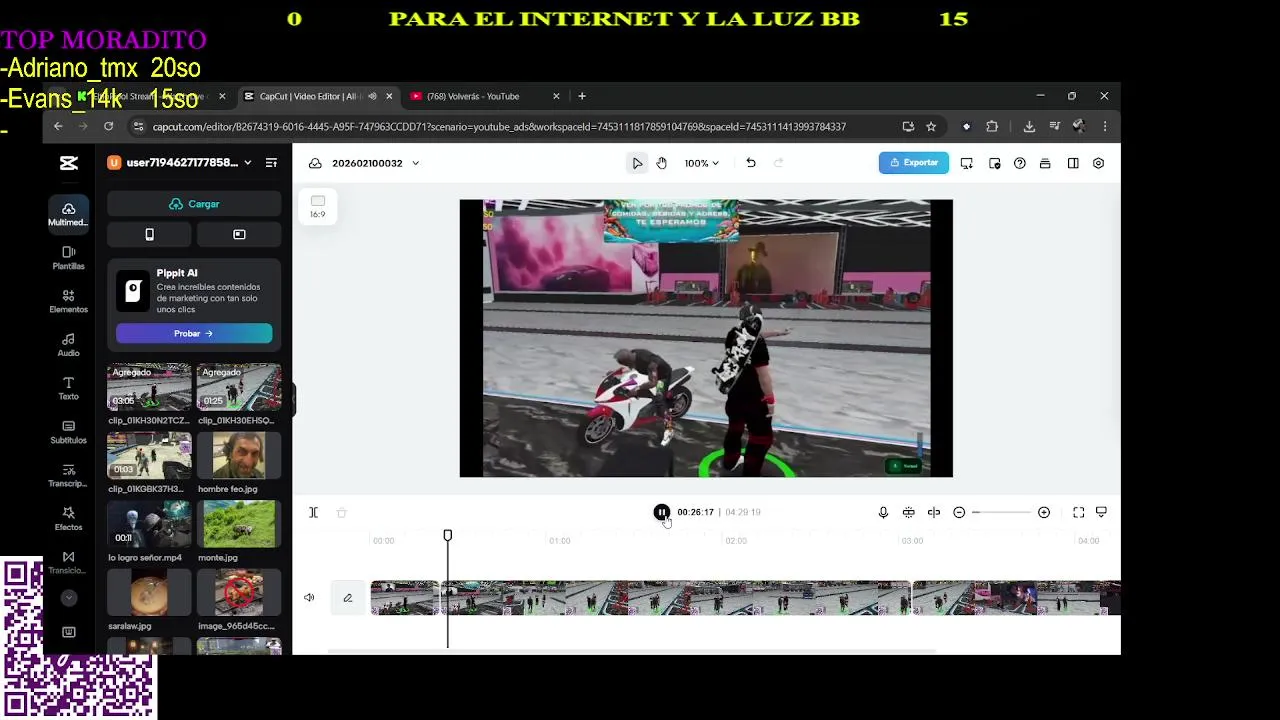Mute the timeline video track
The width and height of the screenshot is (1280, 720).
point(309,598)
